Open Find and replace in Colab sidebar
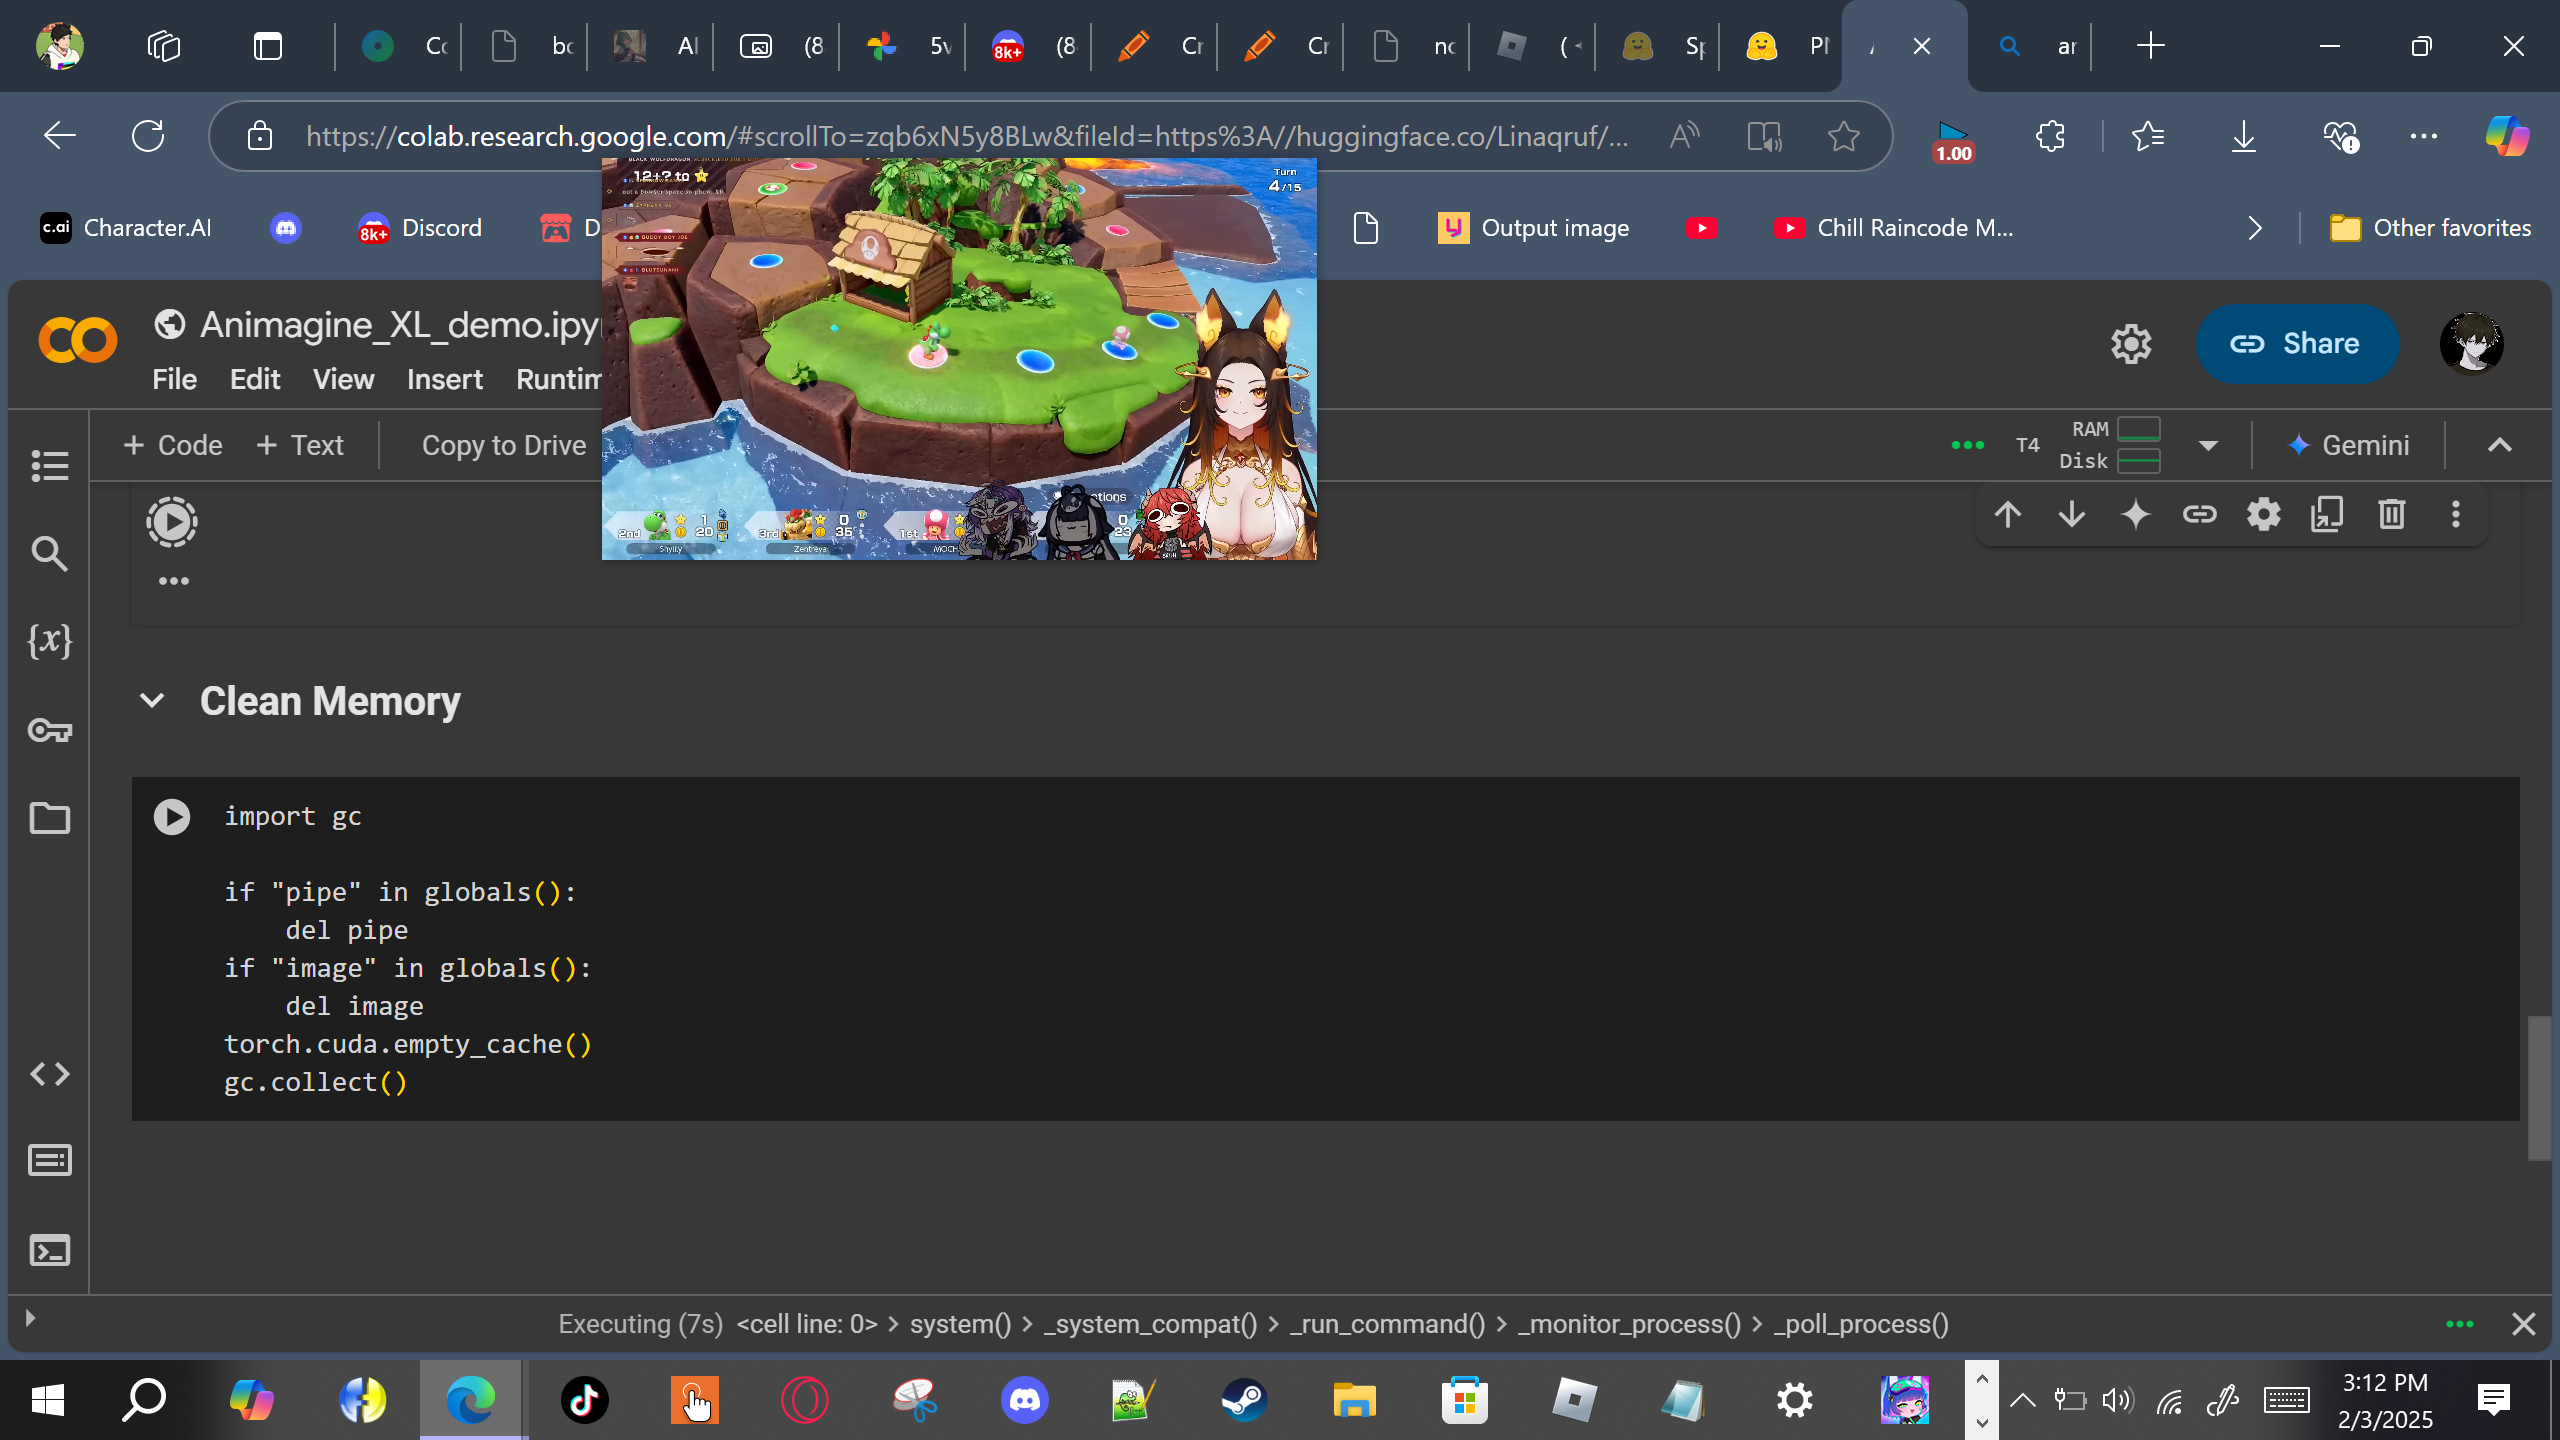 (50, 553)
